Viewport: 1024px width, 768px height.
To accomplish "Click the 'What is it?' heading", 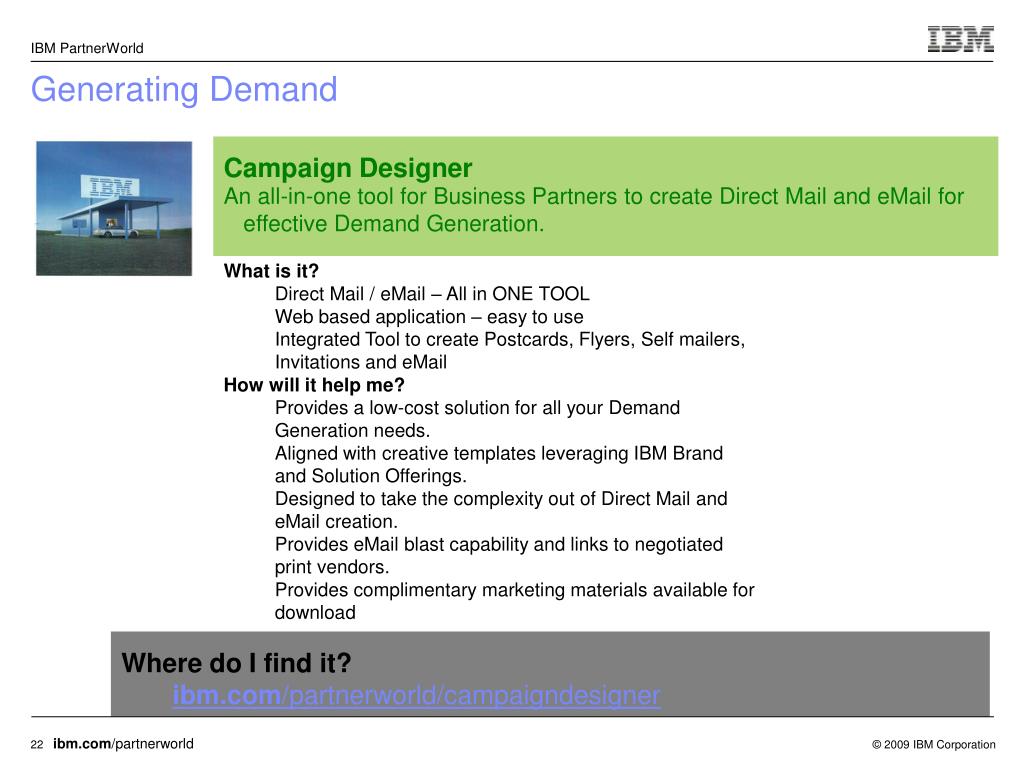I will (x=271, y=271).
